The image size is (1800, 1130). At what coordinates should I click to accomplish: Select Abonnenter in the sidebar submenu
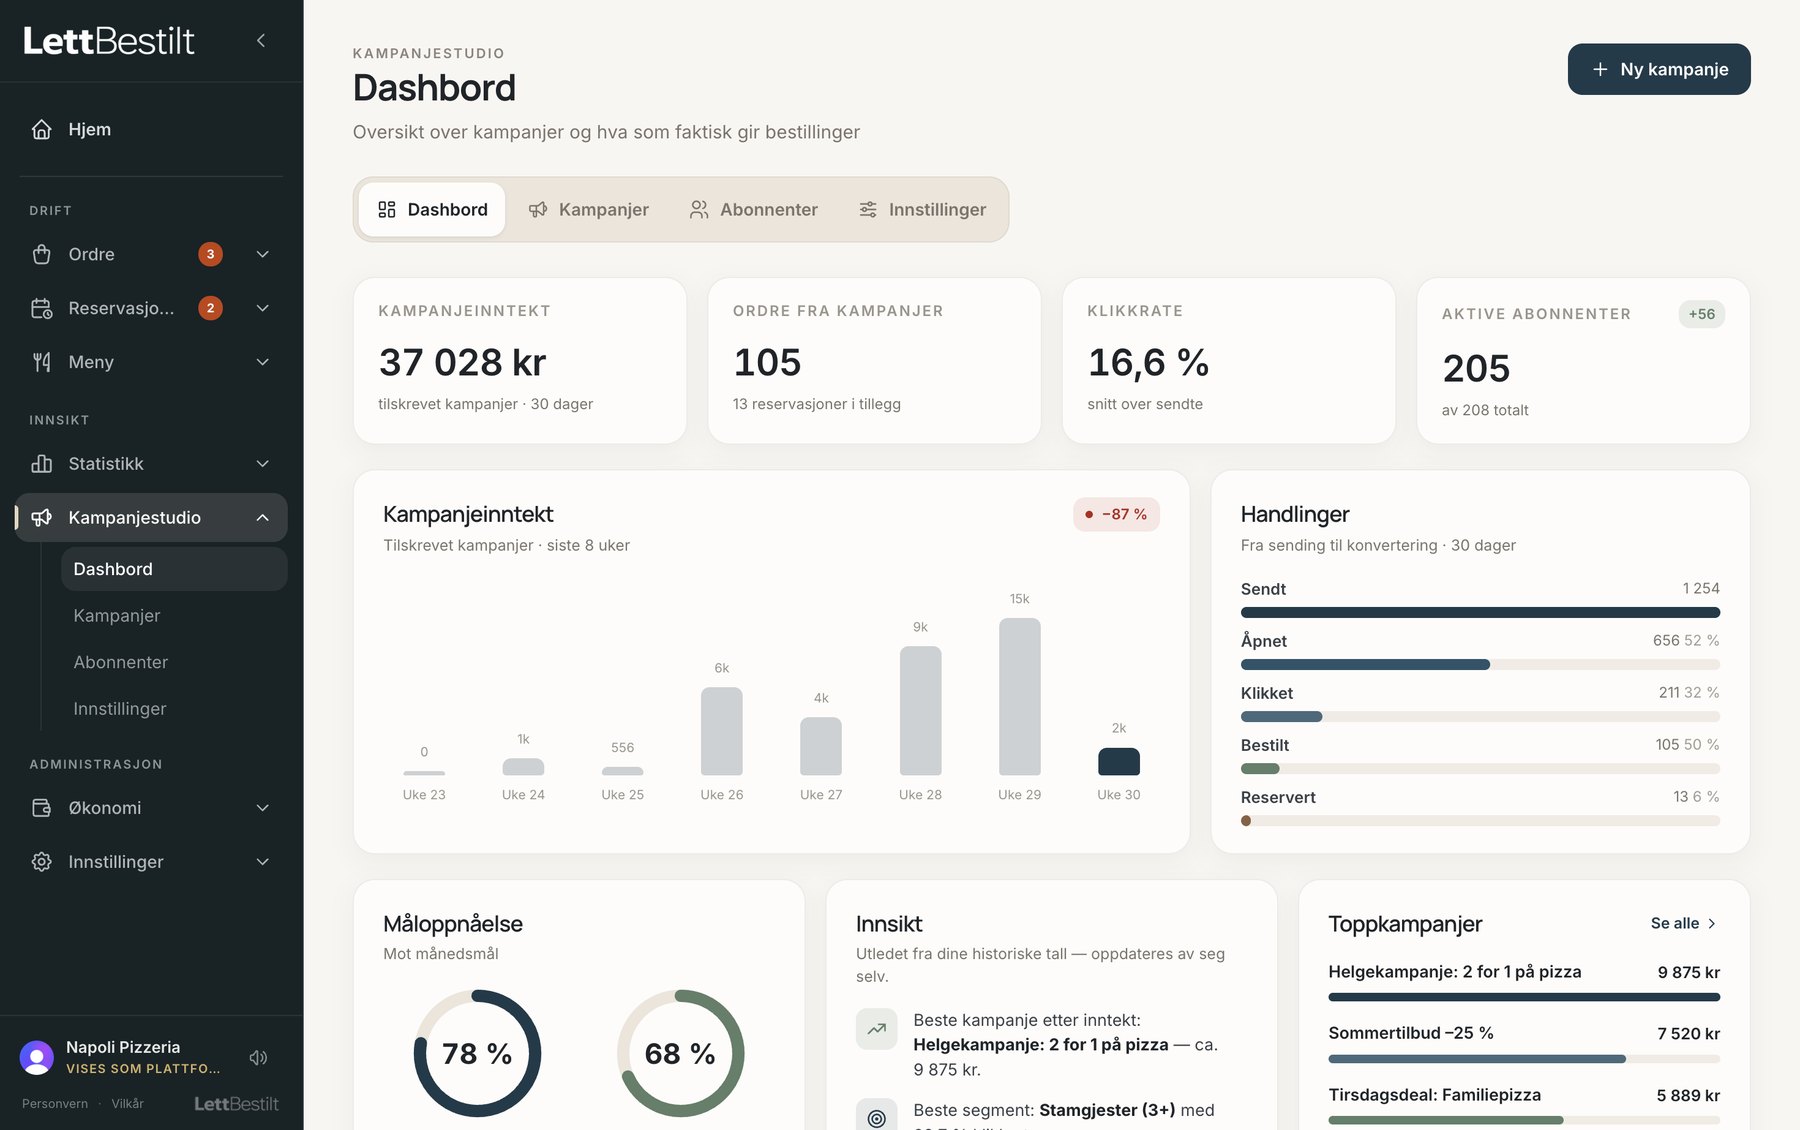click(174, 662)
